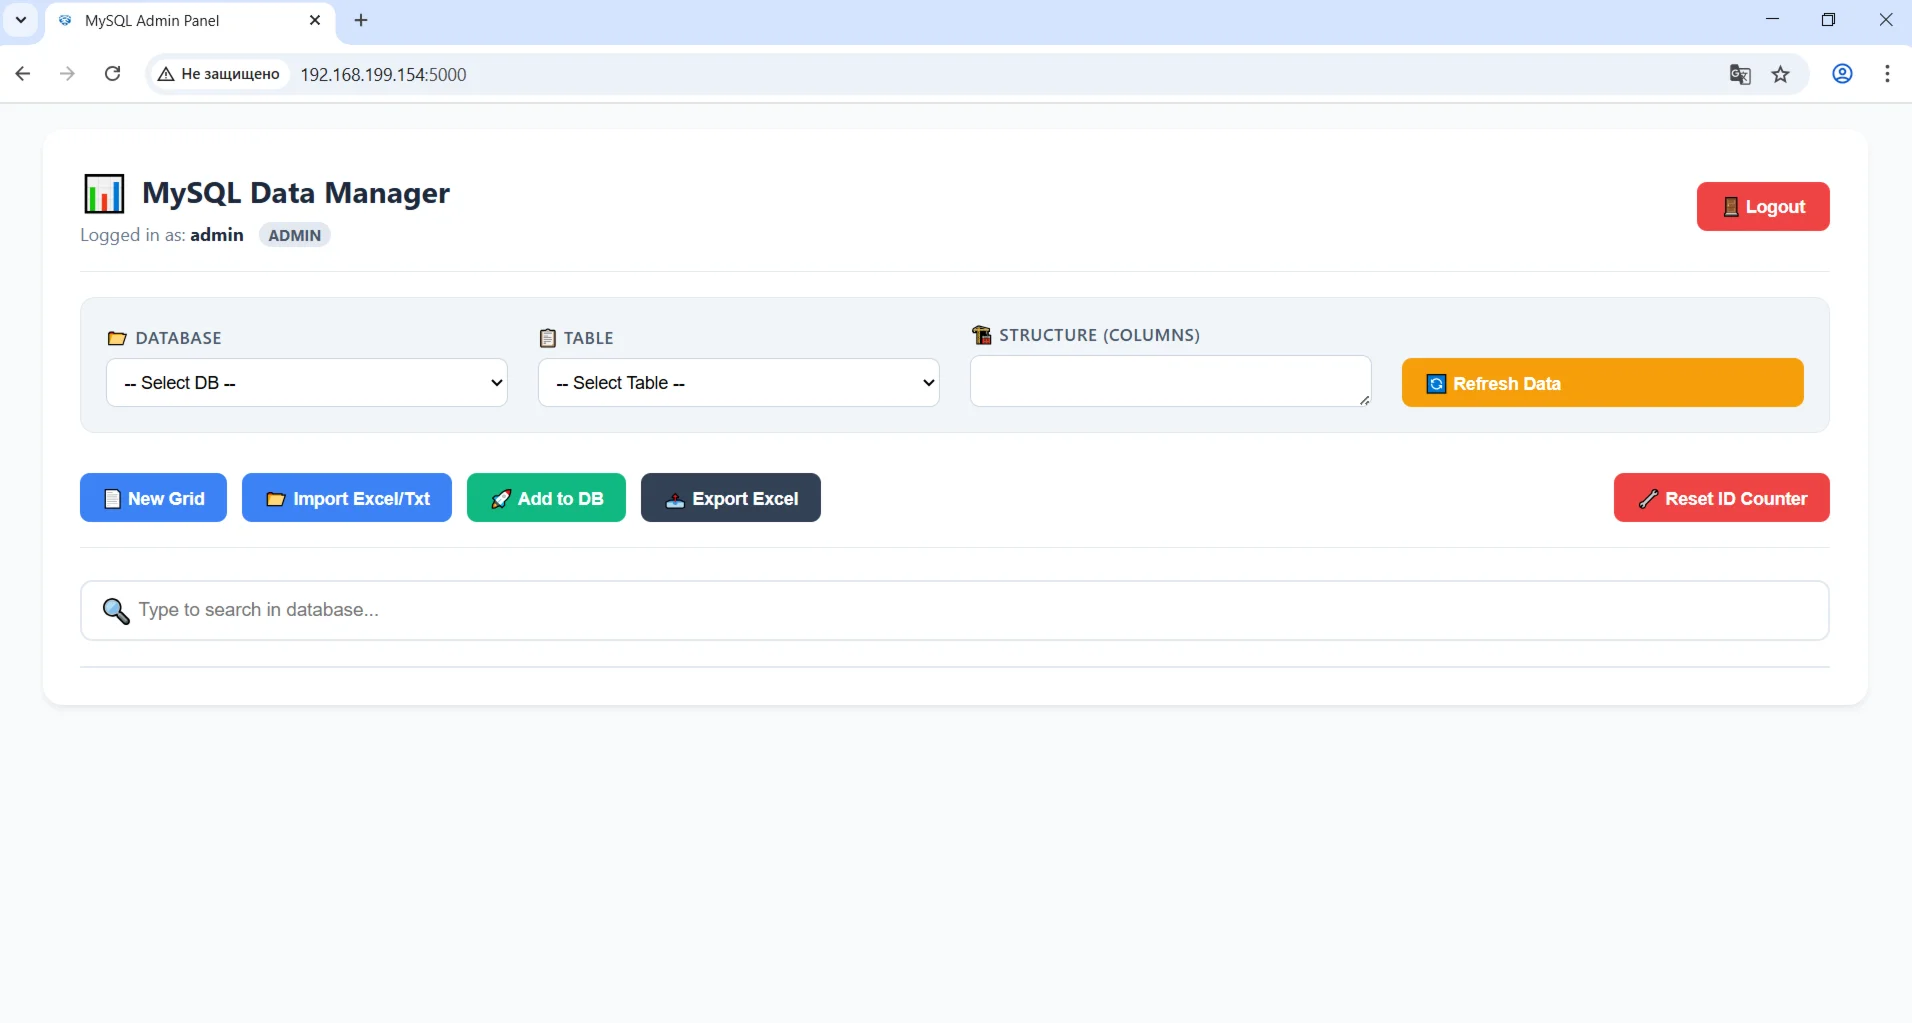
Task: Select the MySQL Admin Panel tab
Action: [190, 21]
